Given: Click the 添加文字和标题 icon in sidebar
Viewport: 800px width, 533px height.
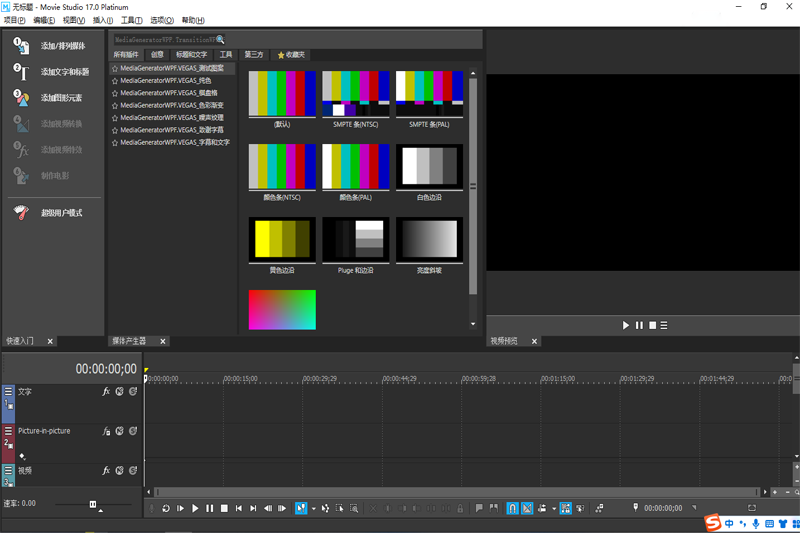Looking at the screenshot, I should [20, 71].
